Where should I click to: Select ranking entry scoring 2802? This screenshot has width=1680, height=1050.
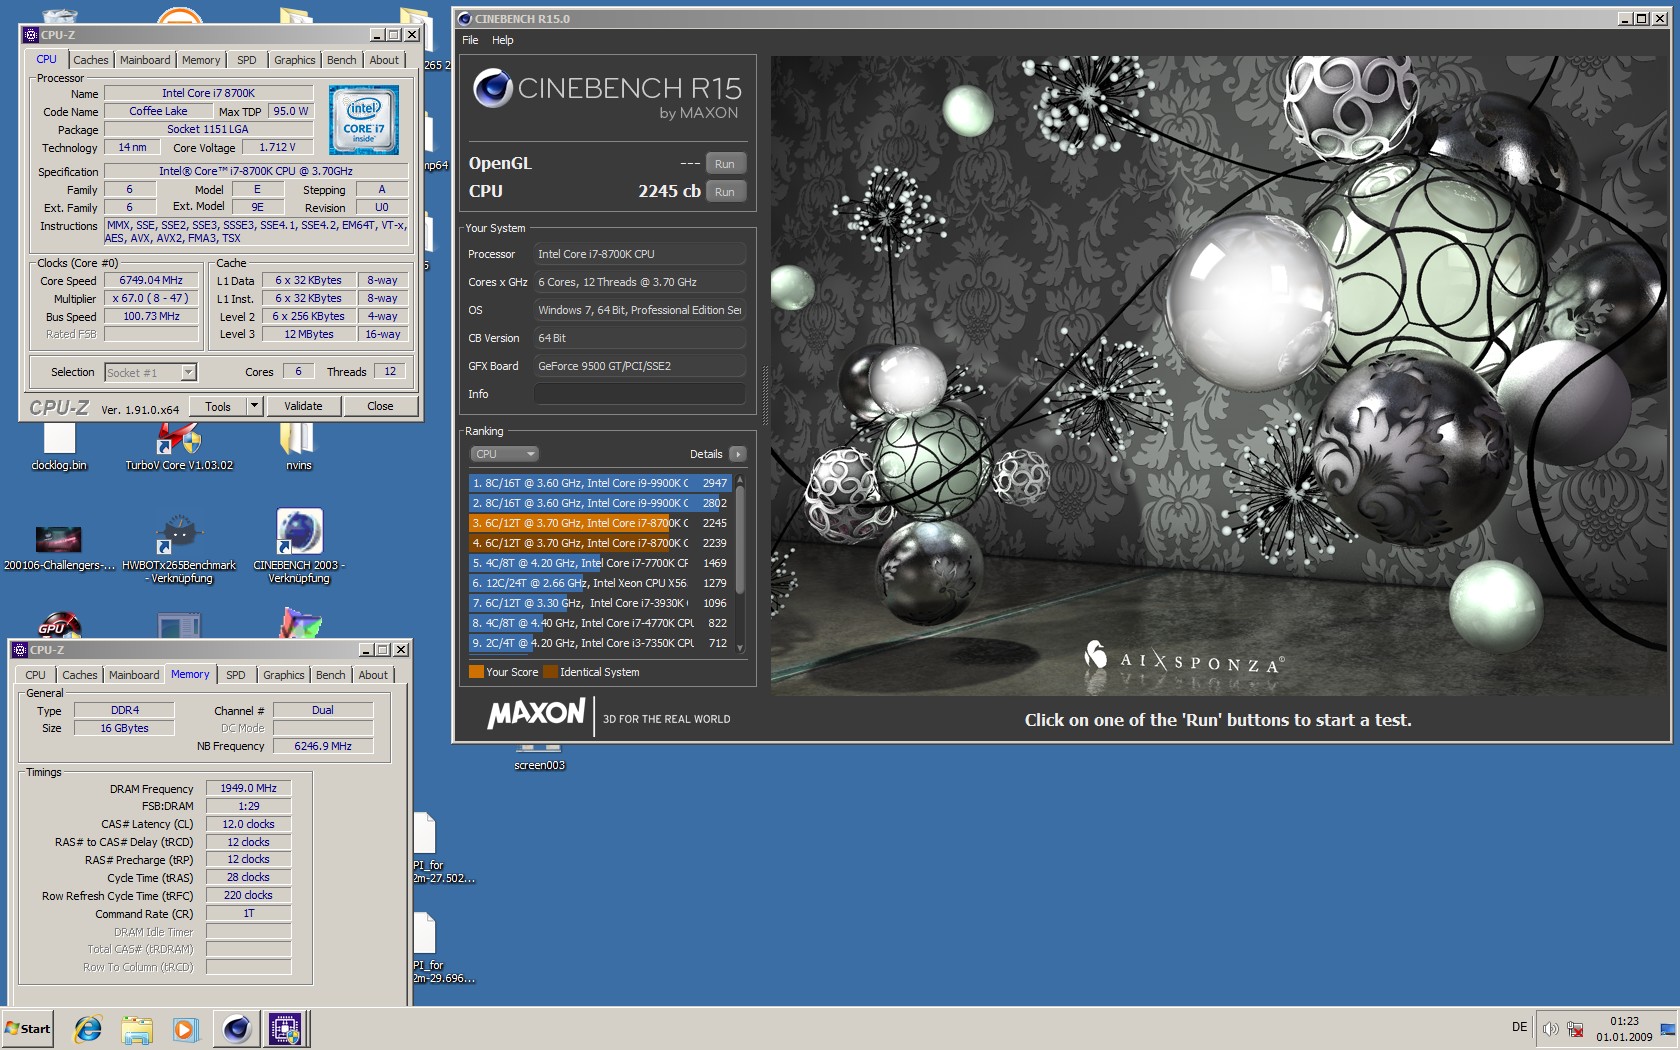pyautogui.click(x=600, y=503)
